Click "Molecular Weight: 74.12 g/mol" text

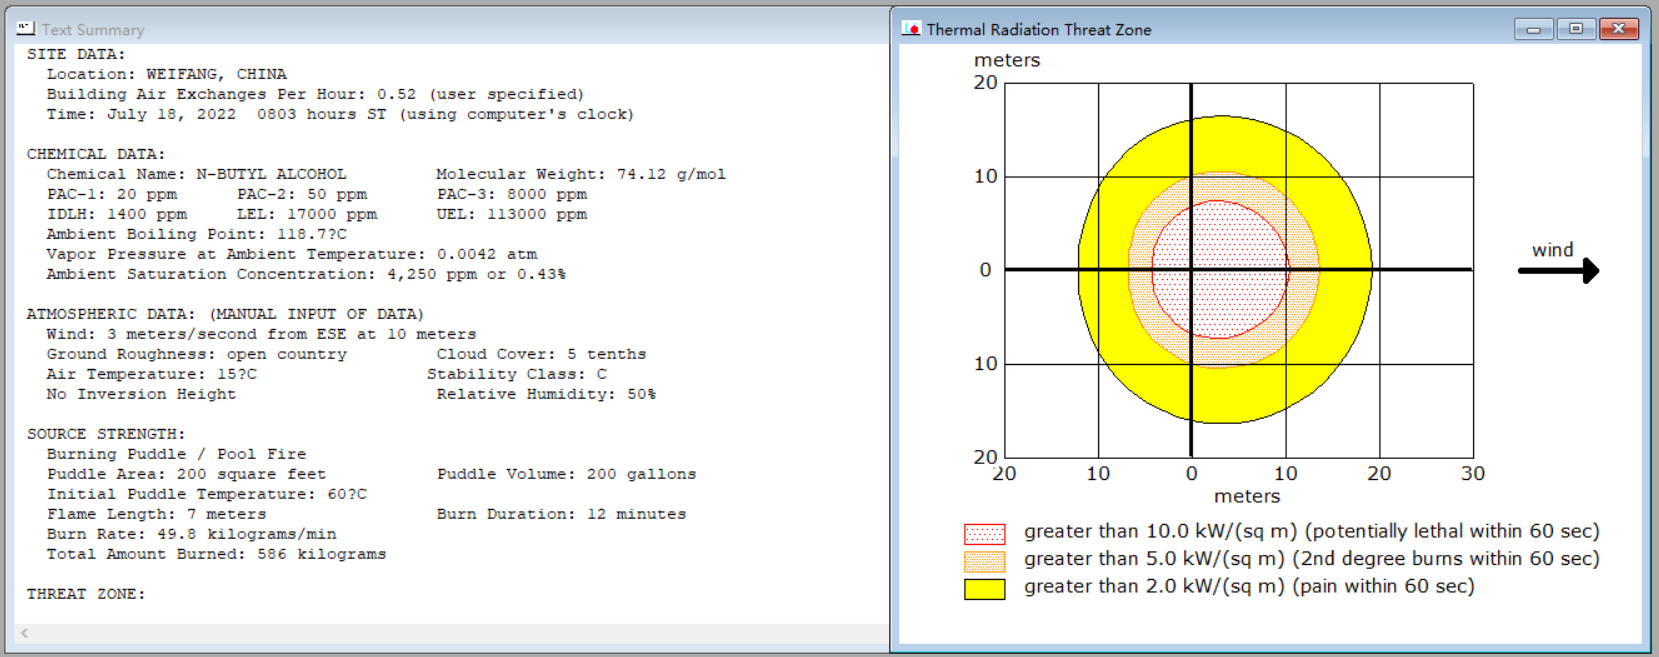tap(581, 174)
